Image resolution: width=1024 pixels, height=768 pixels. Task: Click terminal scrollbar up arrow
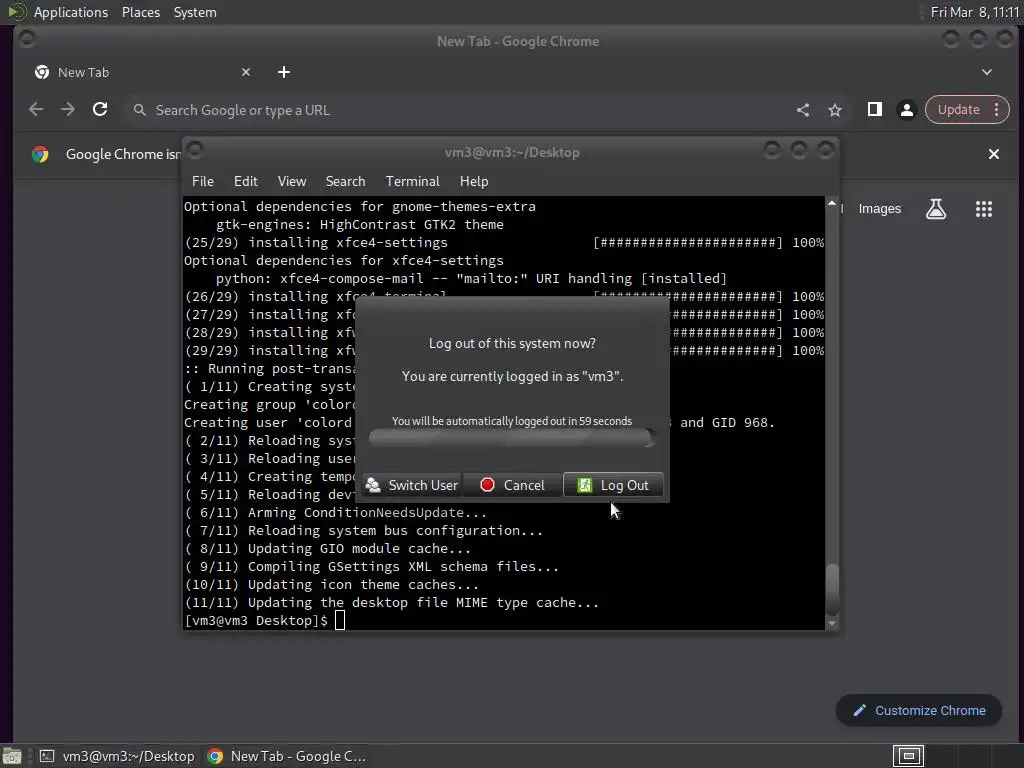(x=832, y=204)
